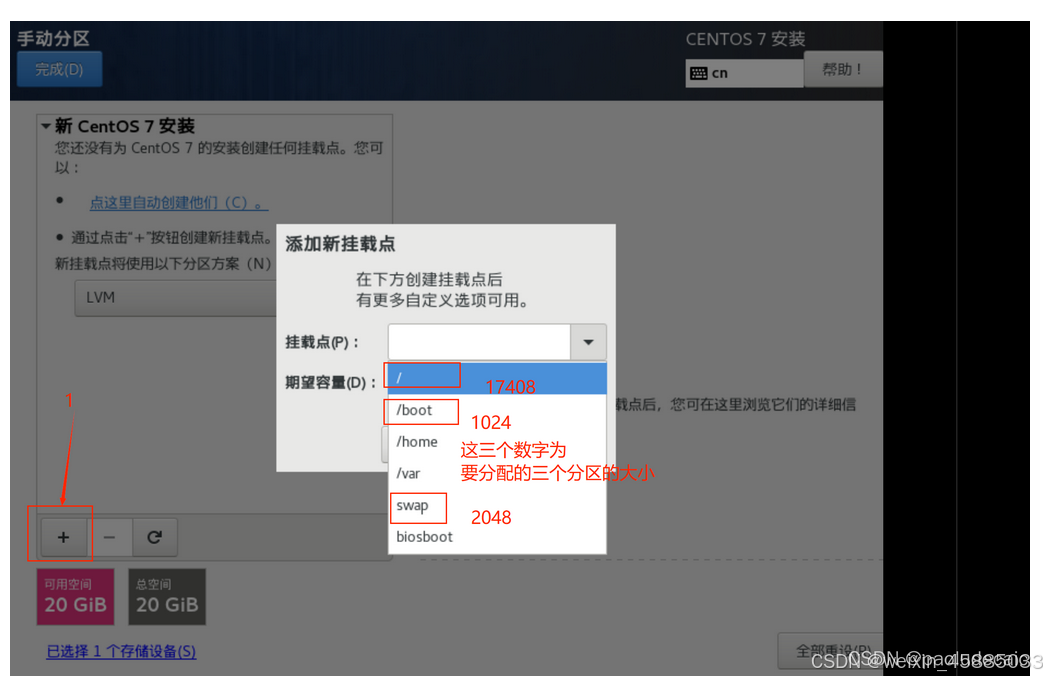Viewport: 1047px width, 680px height.
Task: Pick /var in the mount point list
Action: [x=497, y=474]
